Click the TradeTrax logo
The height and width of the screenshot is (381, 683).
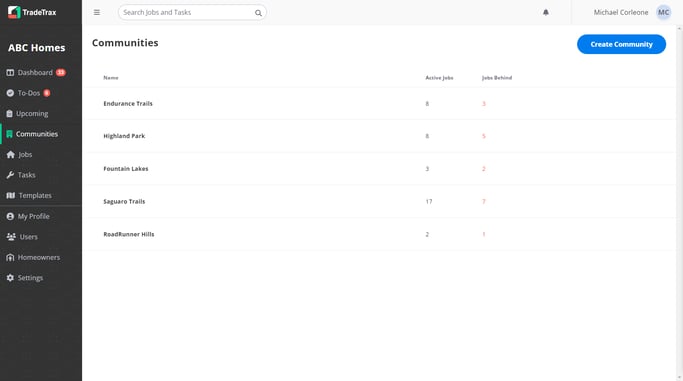click(x=32, y=12)
